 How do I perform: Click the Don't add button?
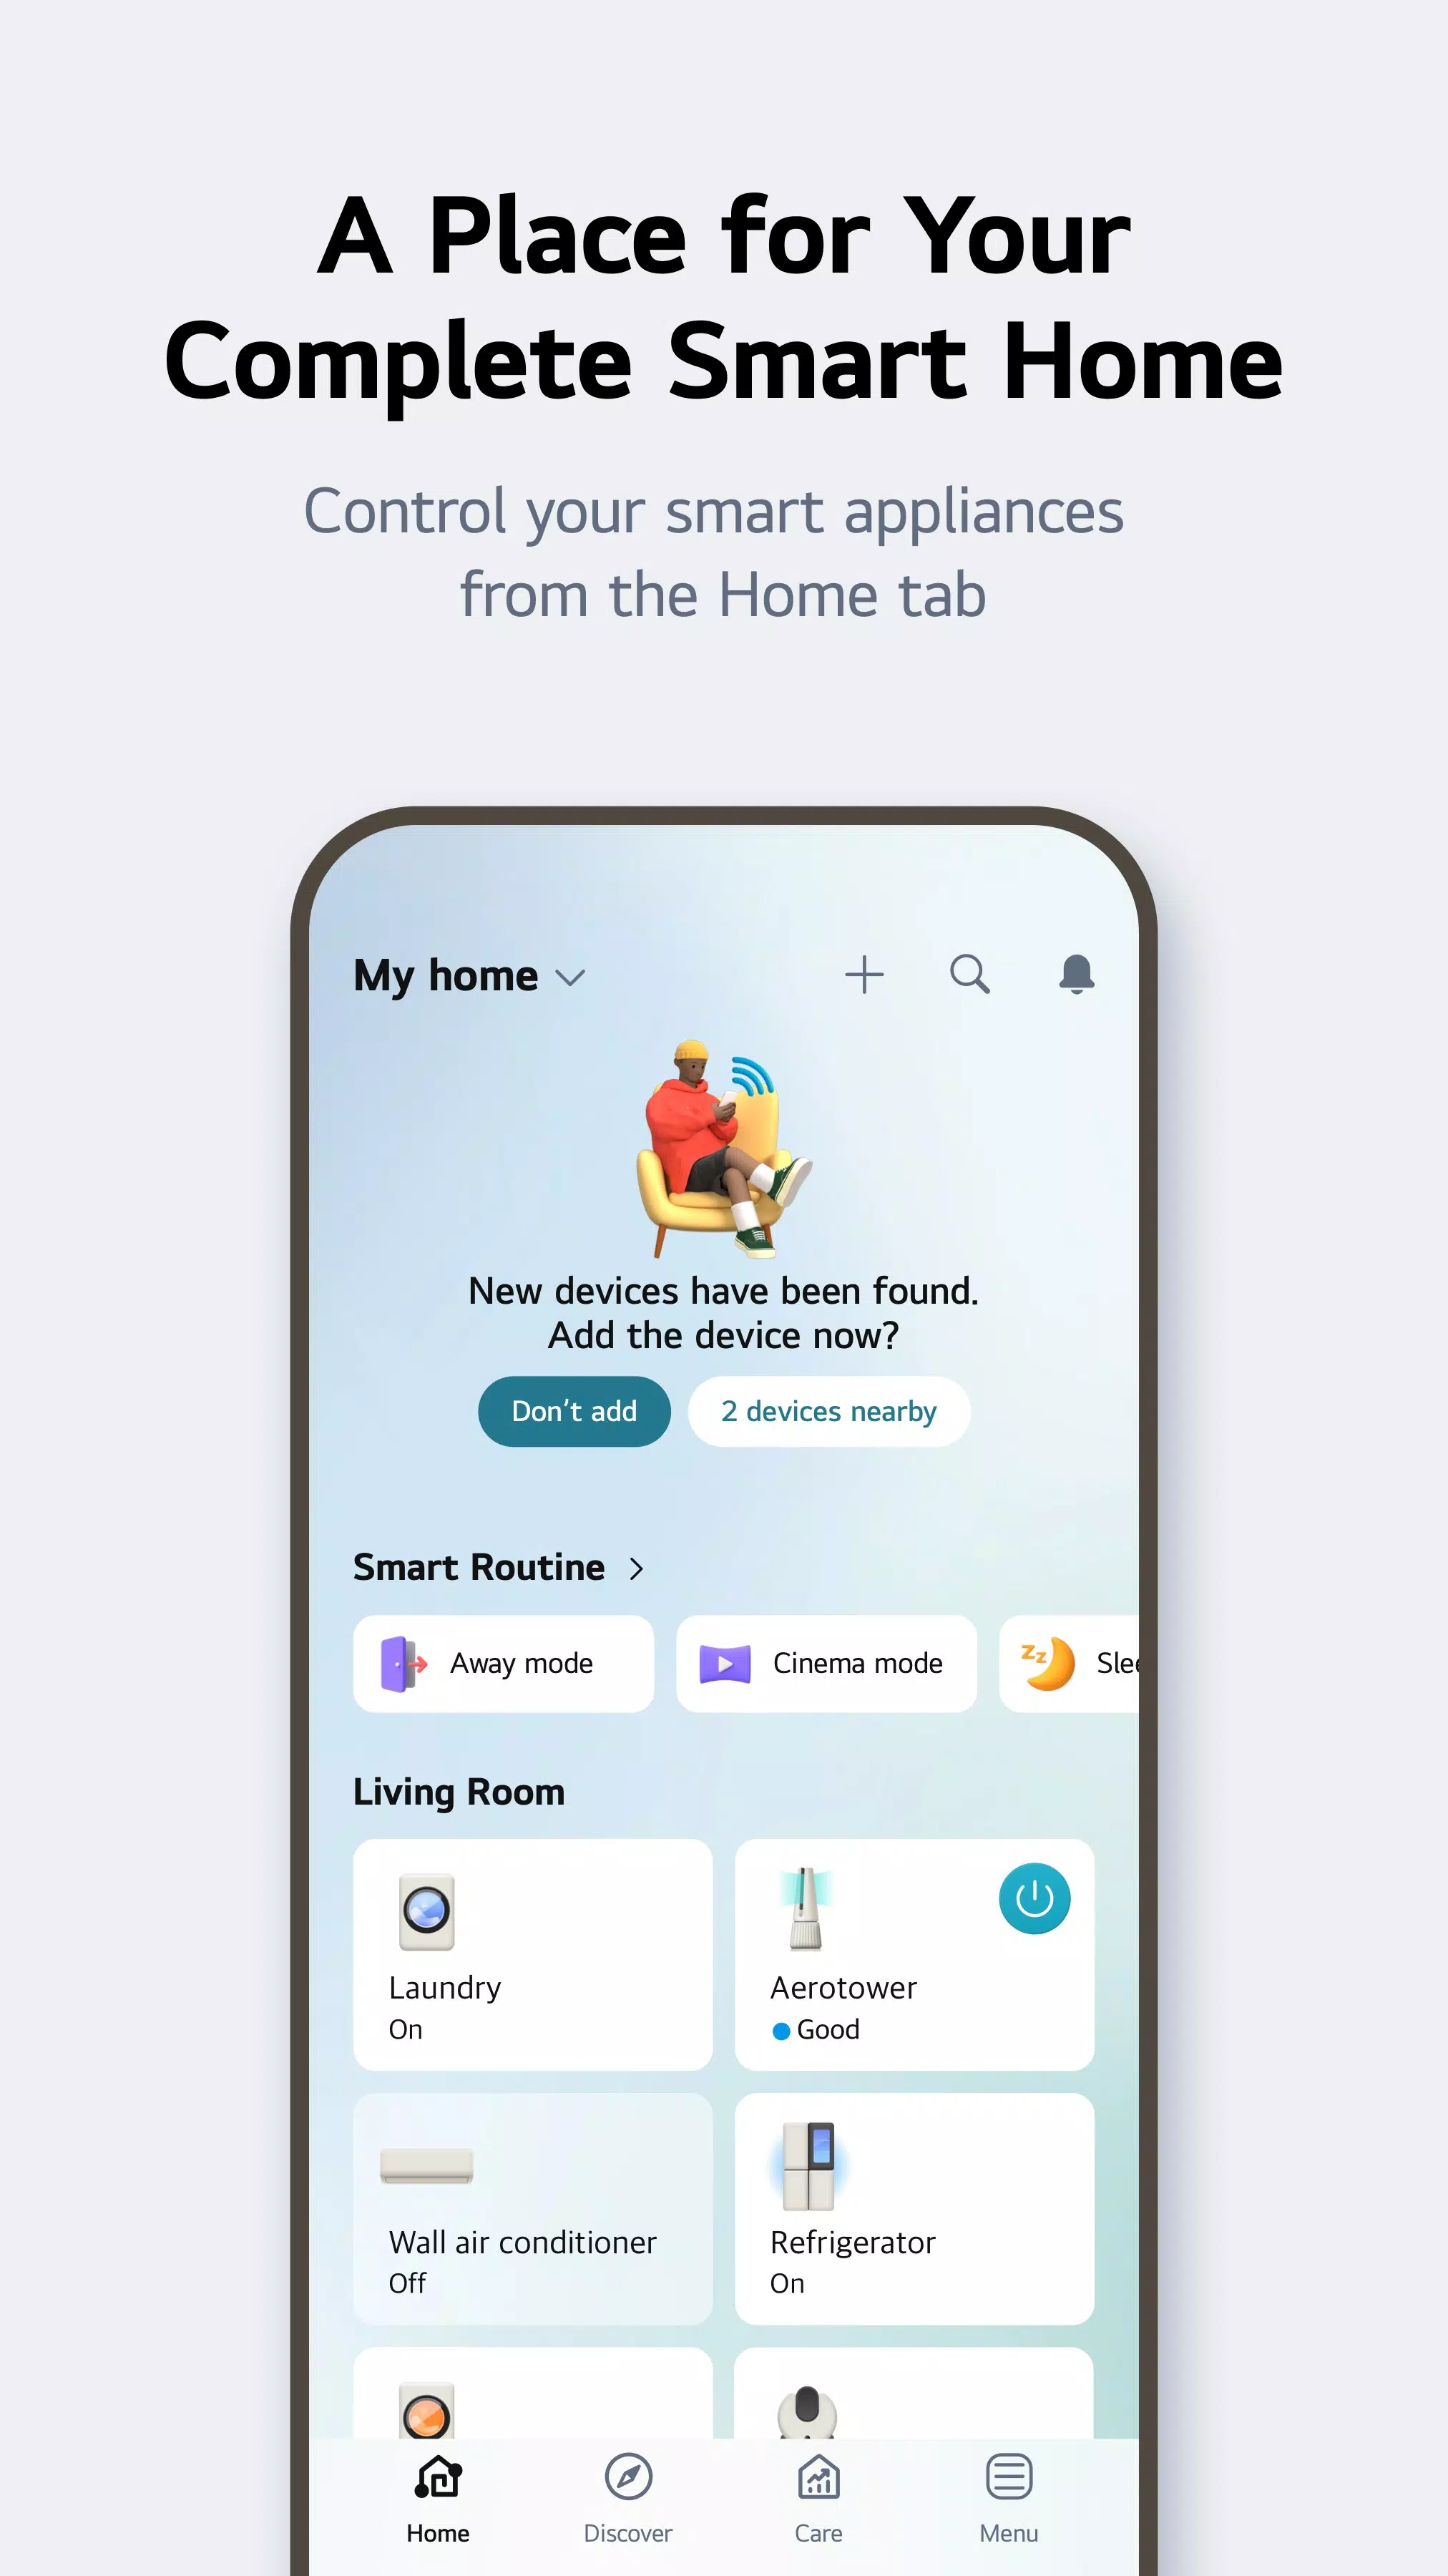coord(574,1410)
